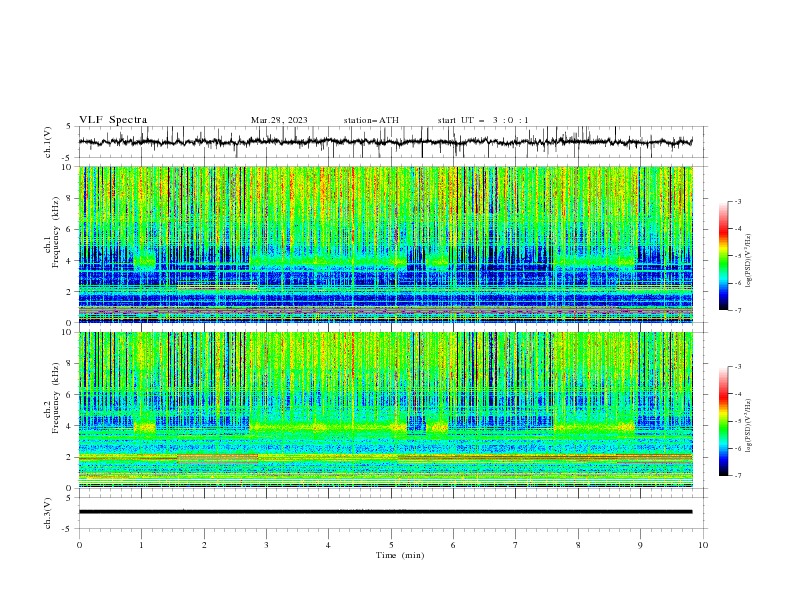The image size is (792, 612).
Task: Click the "5" tick on the ch.1(V) axis
Action: coord(69,127)
